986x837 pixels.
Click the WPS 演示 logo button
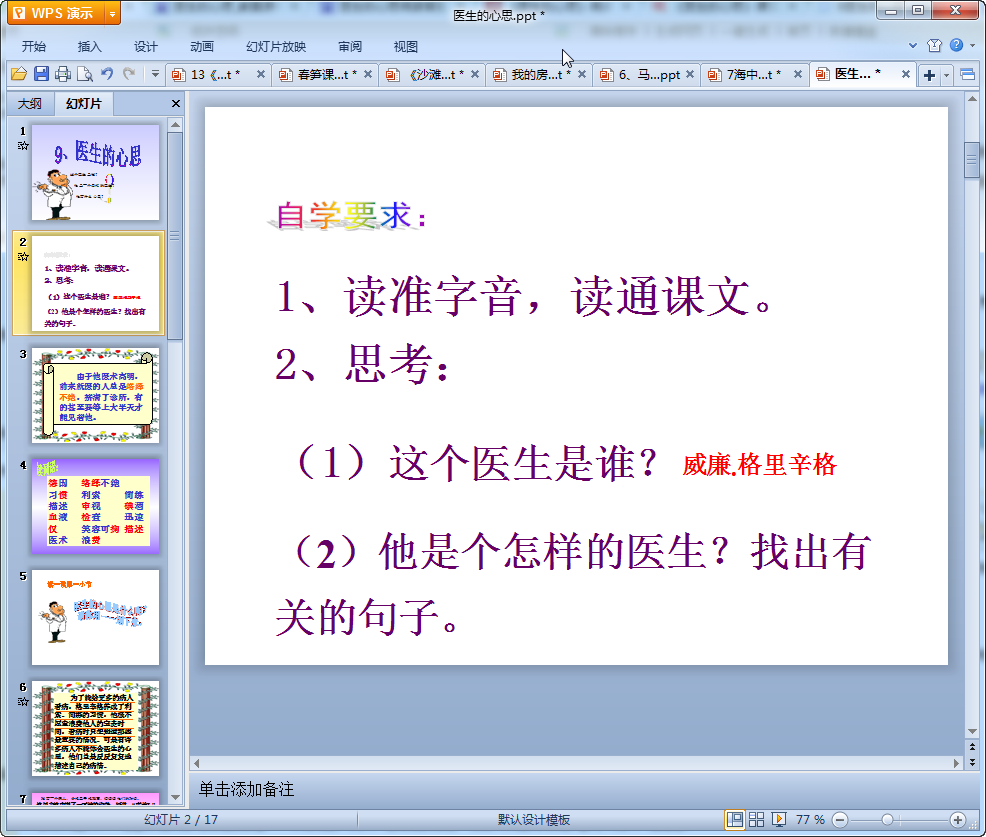(x=56, y=13)
